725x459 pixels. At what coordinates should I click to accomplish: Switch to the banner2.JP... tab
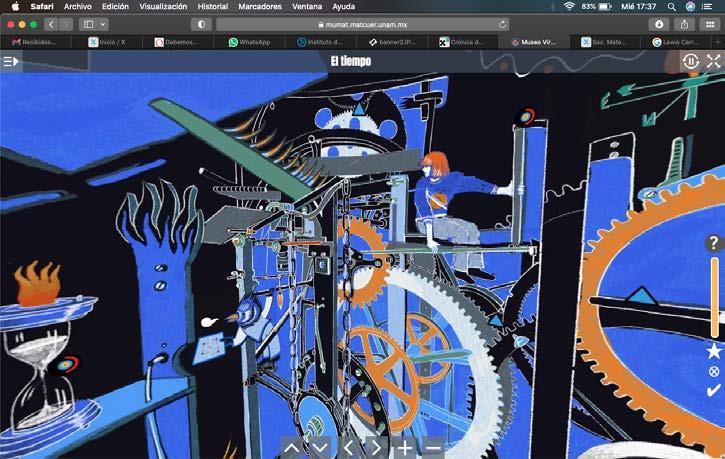392,42
